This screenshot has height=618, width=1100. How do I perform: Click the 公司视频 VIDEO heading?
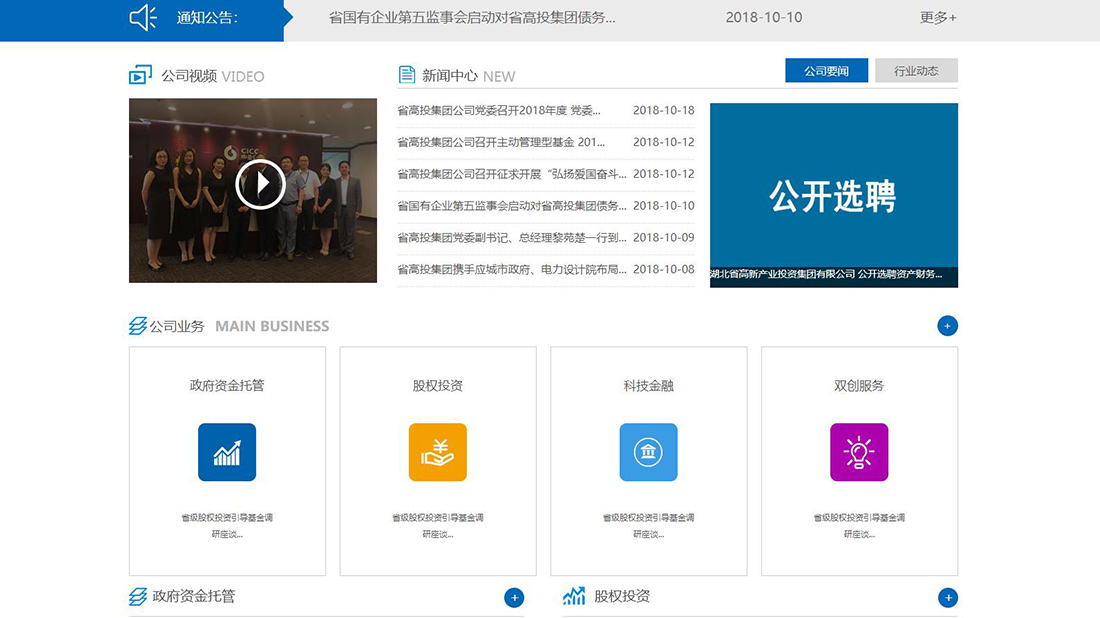click(213, 76)
